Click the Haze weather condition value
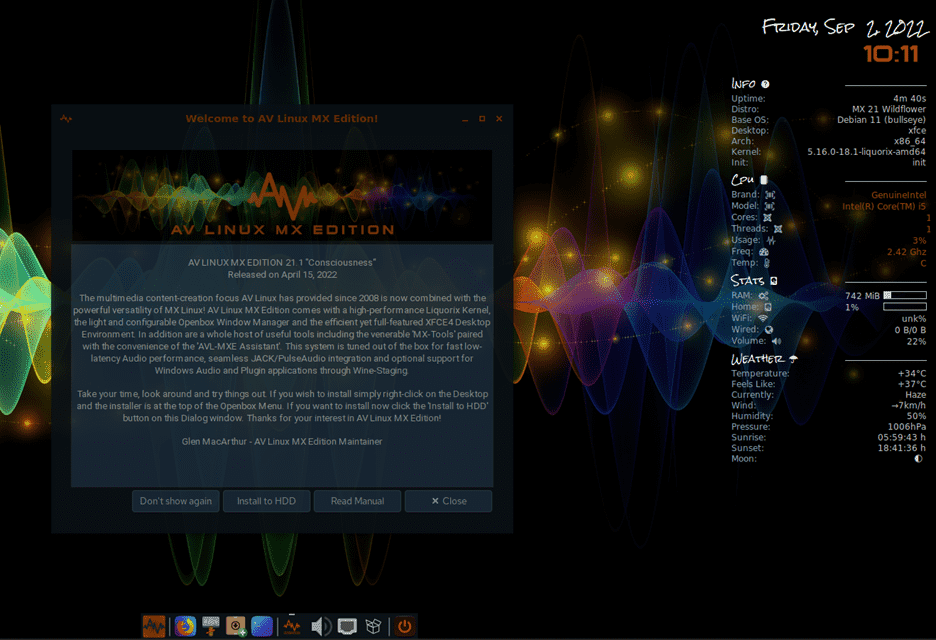Screen dimensions: 936x640 coord(915,395)
